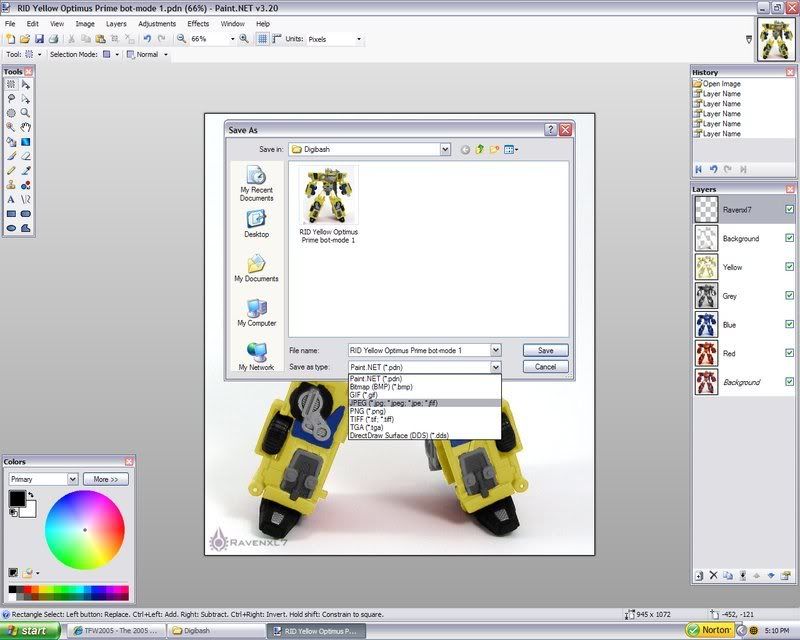
Task: Click the Cancel button
Action: click(x=545, y=366)
